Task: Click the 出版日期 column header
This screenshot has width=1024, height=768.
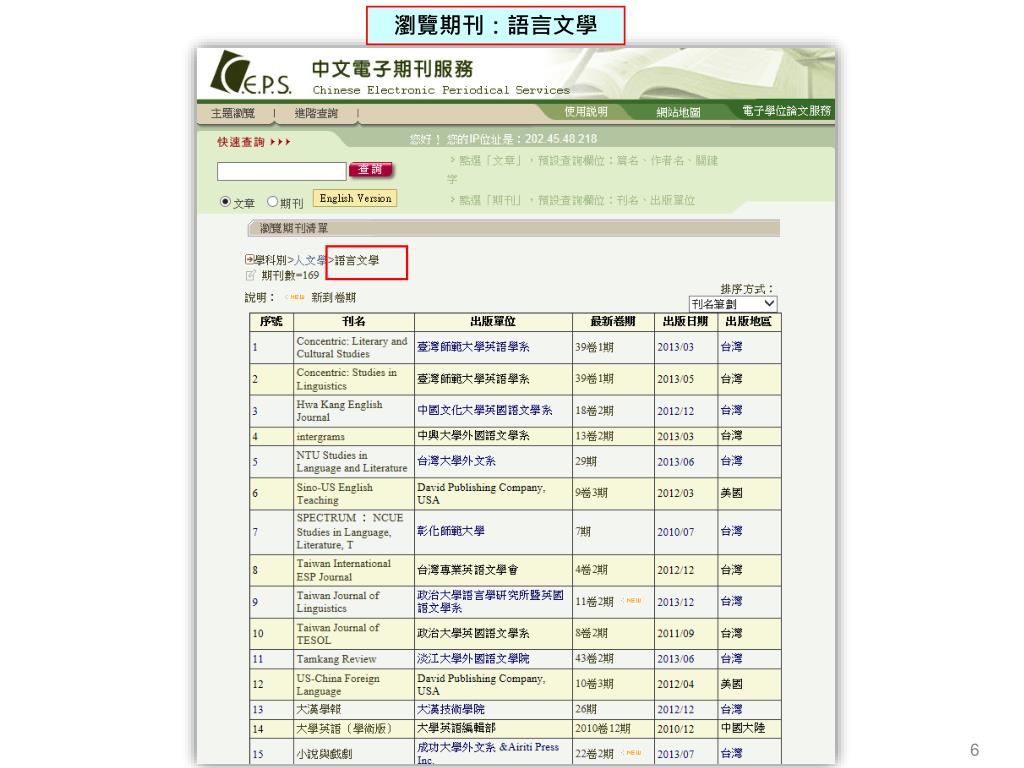Action: pyautogui.click(x=685, y=321)
